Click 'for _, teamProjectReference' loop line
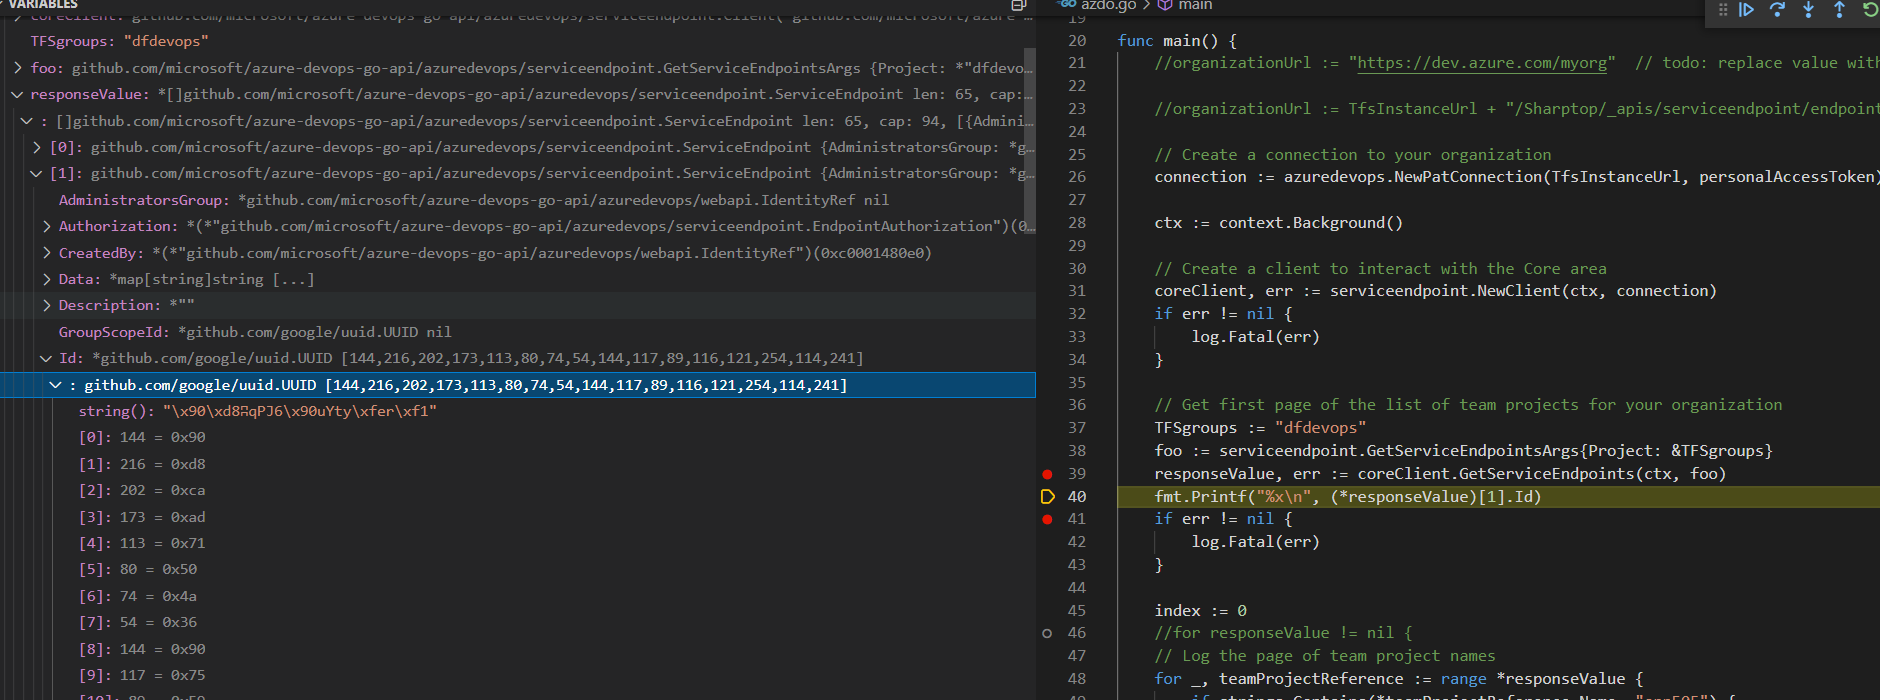Screen dimensions: 1880x700 (1399, 679)
